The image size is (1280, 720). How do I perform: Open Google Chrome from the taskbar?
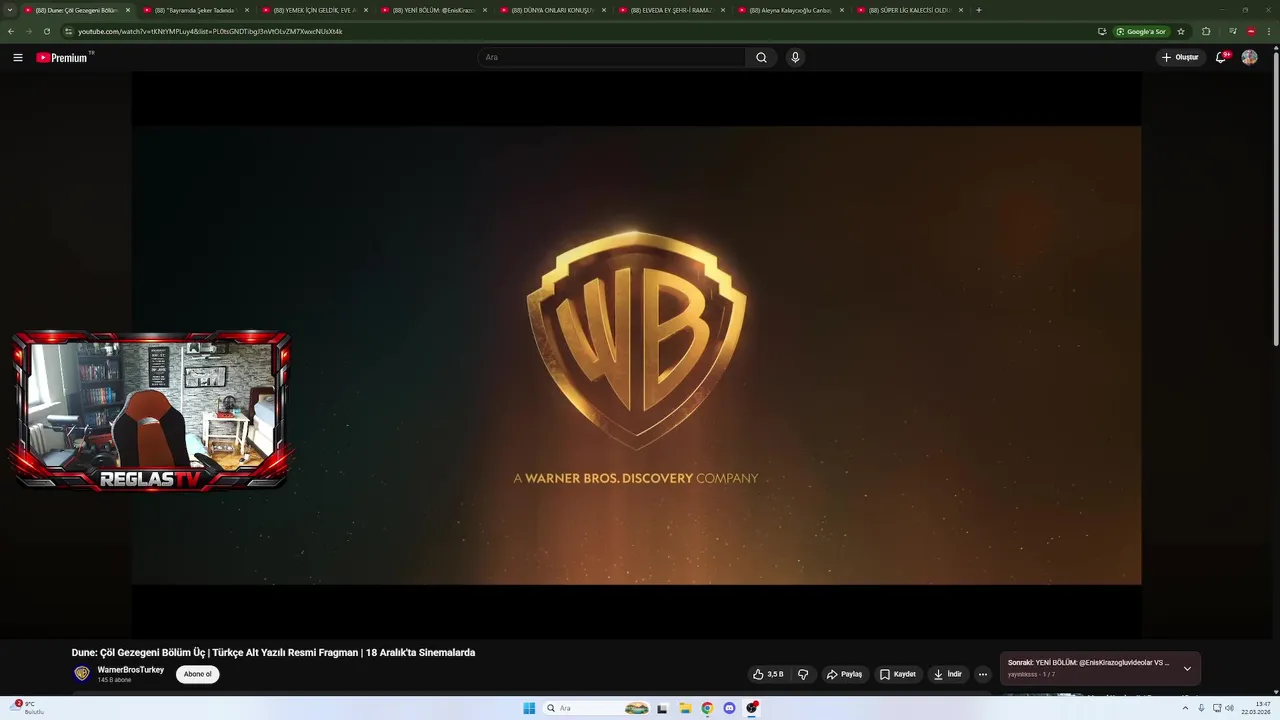(x=707, y=708)
